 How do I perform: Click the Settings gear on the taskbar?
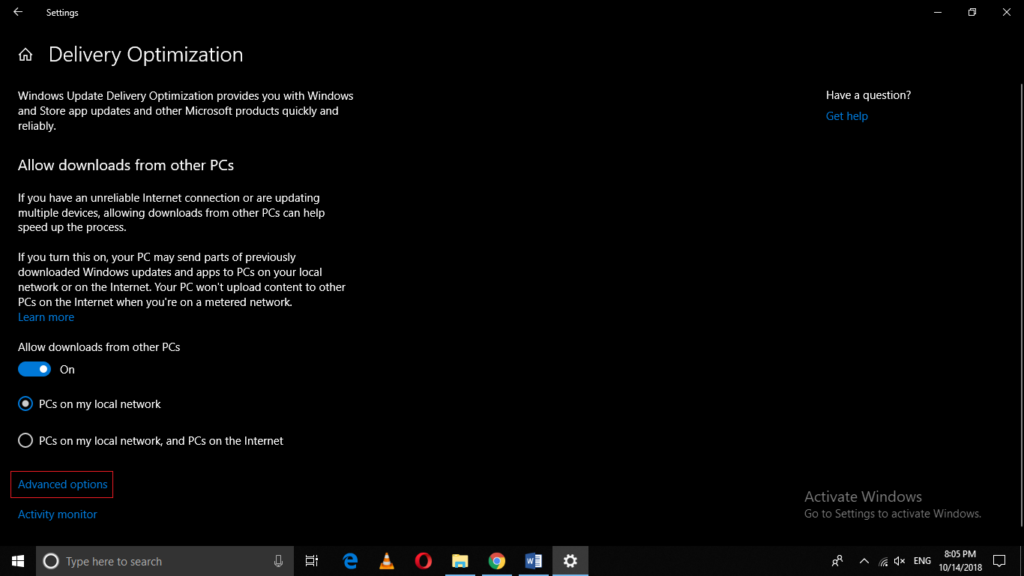pyautogui.click(x=570, y=561)
